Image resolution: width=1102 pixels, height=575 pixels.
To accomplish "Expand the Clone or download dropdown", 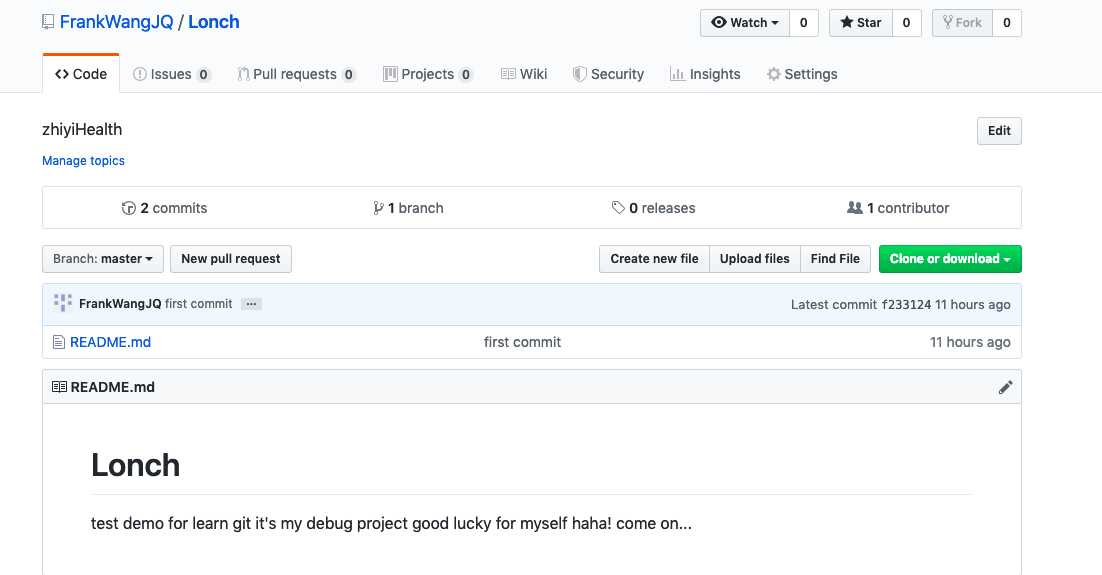I will point(949,259).
